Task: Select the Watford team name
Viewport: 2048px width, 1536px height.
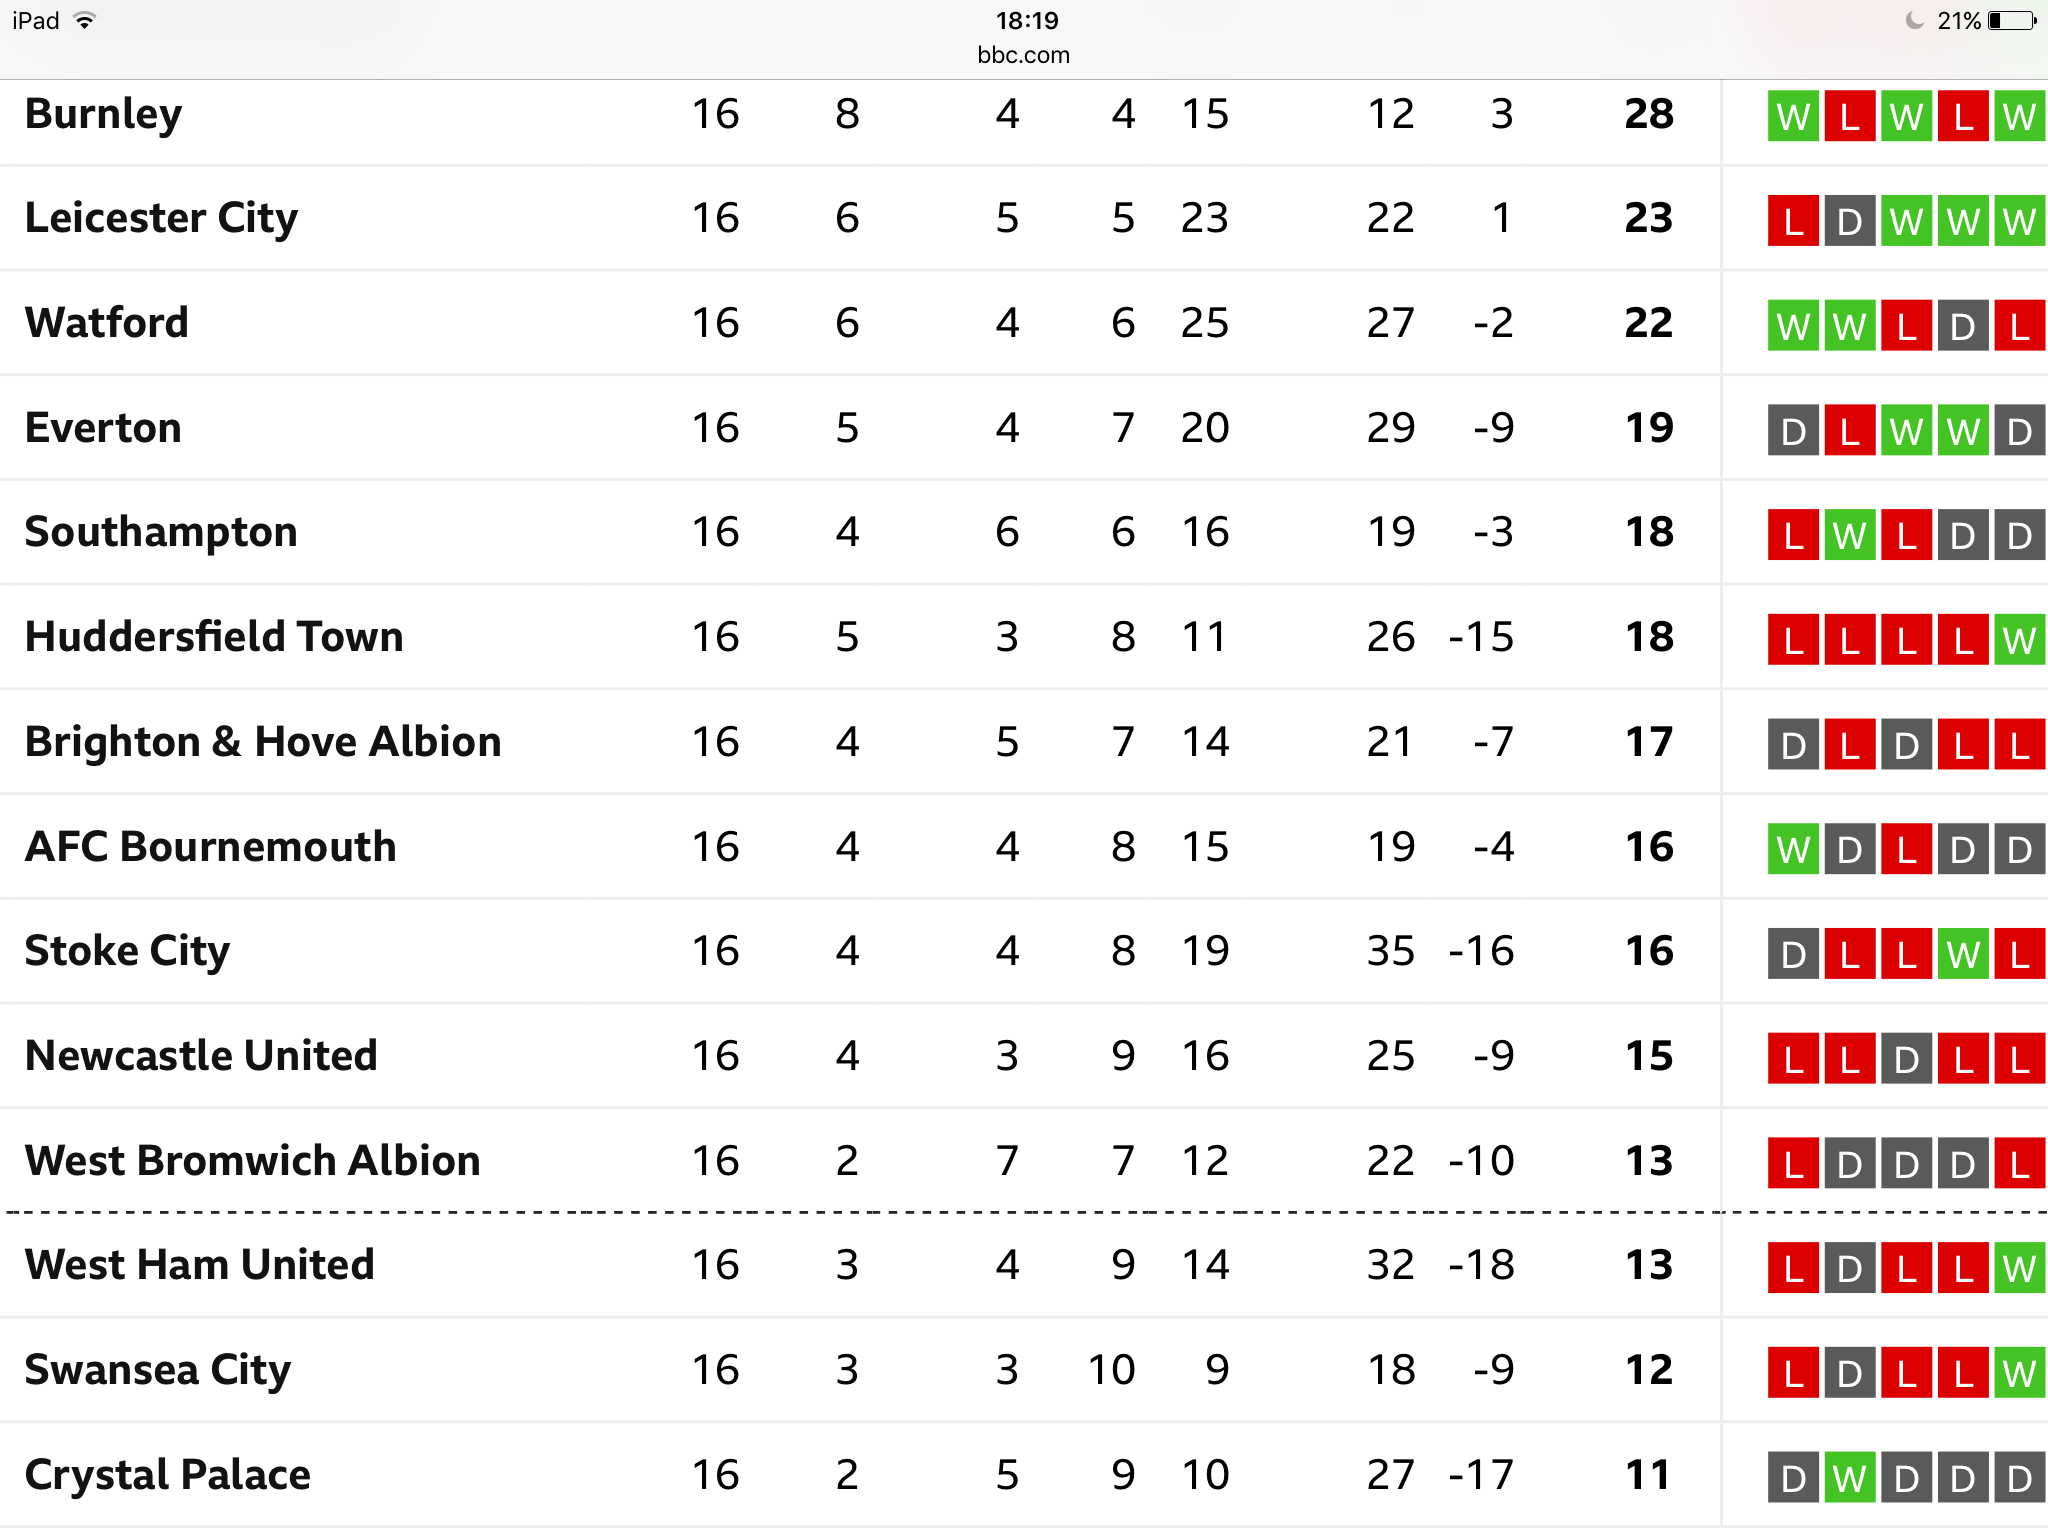Action: pyautogui.click(x=106, y=323)
